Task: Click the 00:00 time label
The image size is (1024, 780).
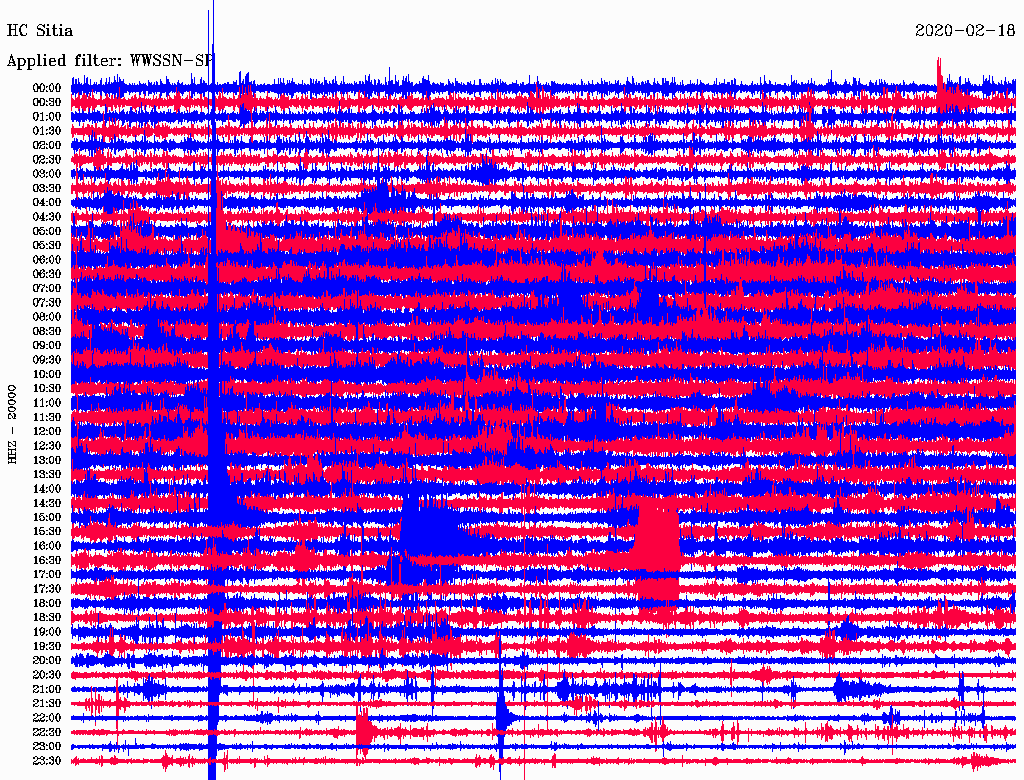Action: [47, 88]
